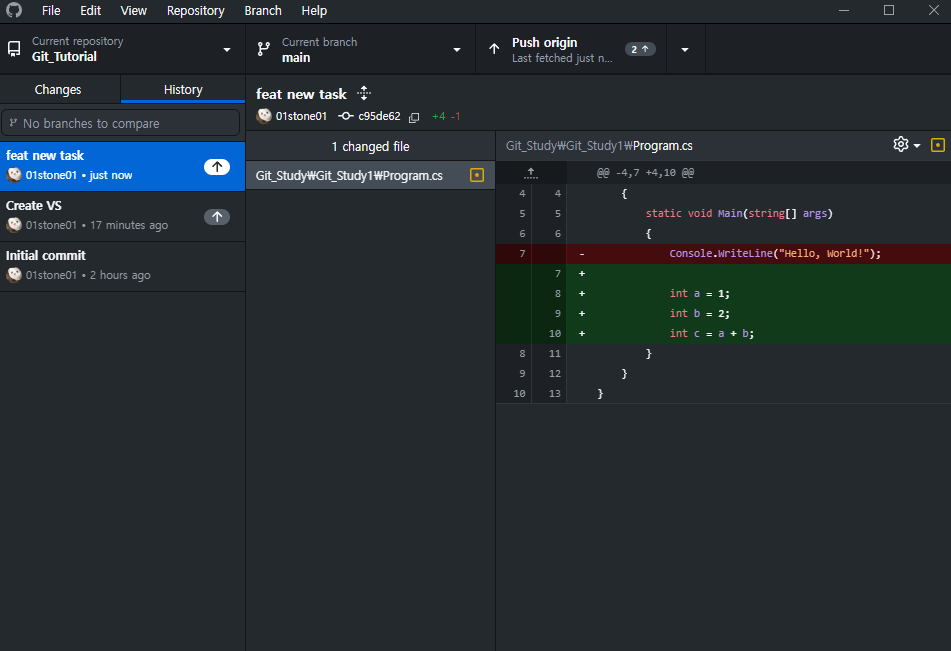Minimize the GitHub Desktop window
Viewport: 951px width, 651px height.
point(844,10)
